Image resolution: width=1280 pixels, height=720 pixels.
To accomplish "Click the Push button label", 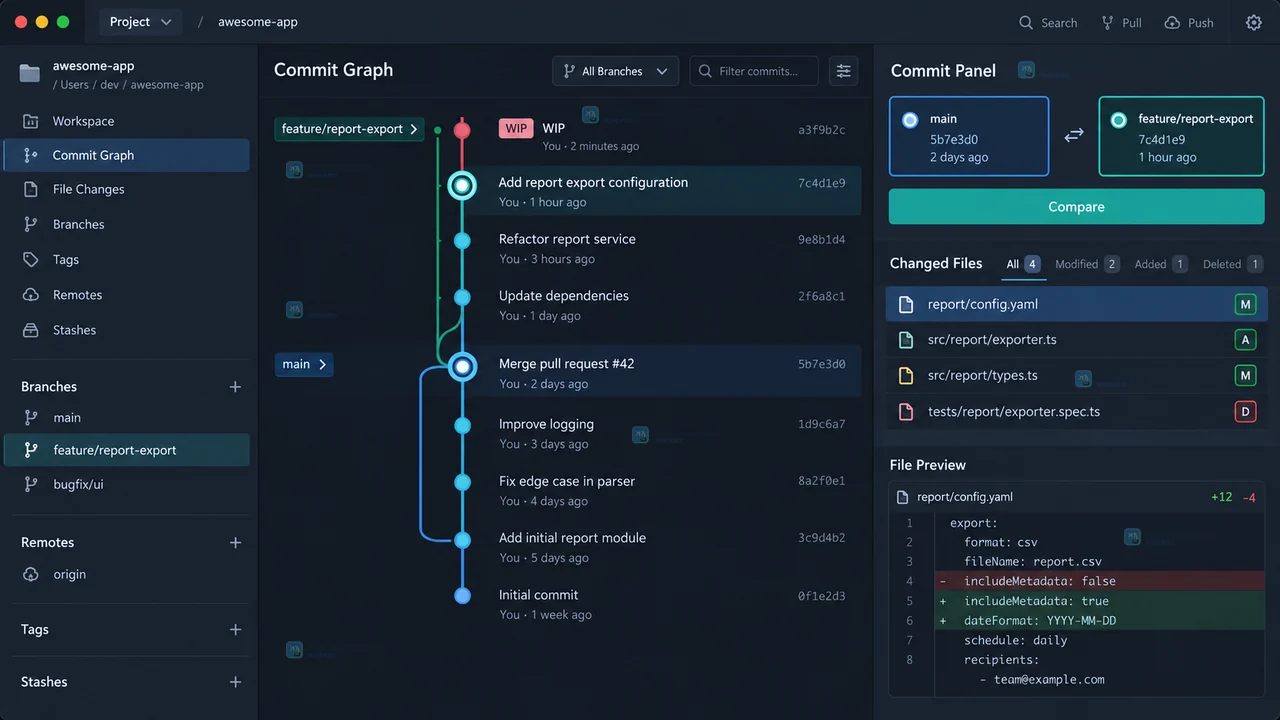I will [1201, 23].
